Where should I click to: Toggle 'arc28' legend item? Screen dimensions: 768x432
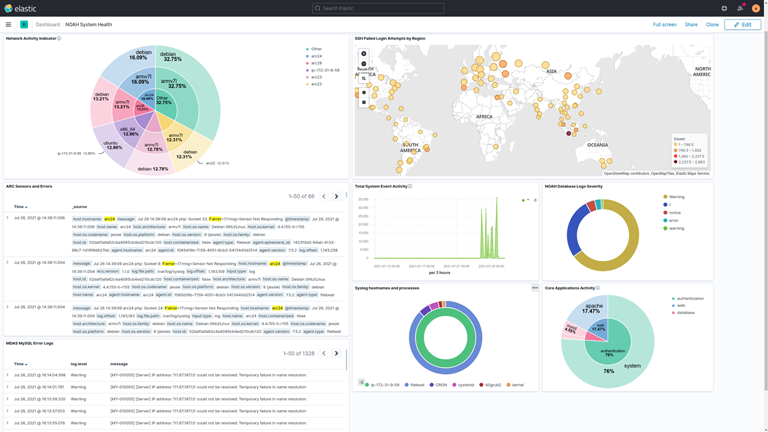(x=314, y=63)
